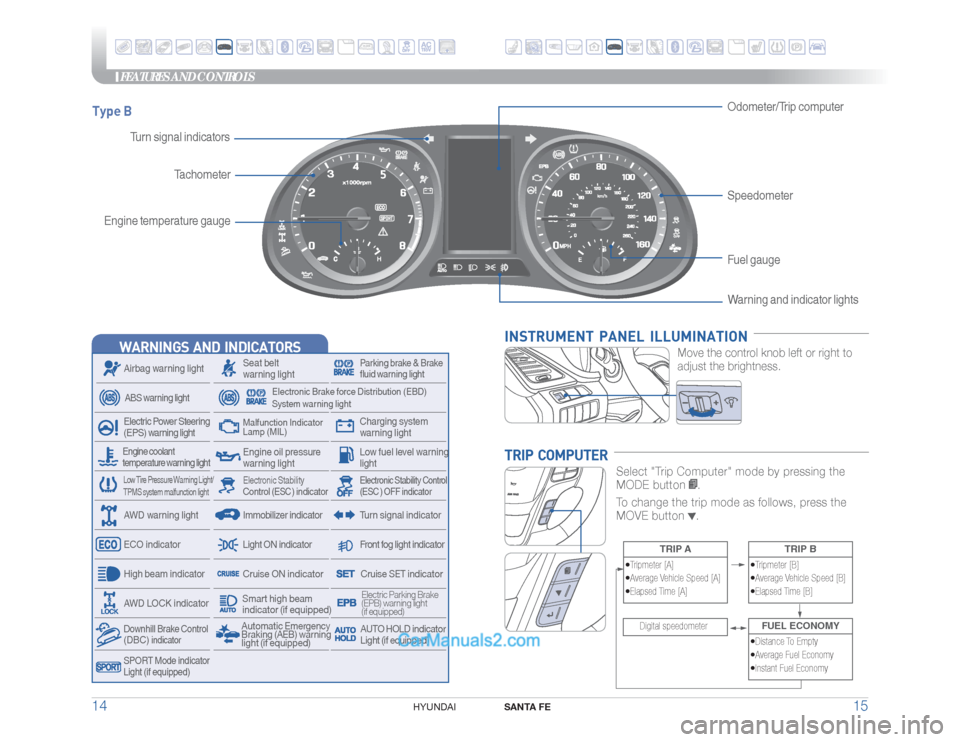
Task: Select the Light ON indicator icon
Action: [x=228, y=544]
